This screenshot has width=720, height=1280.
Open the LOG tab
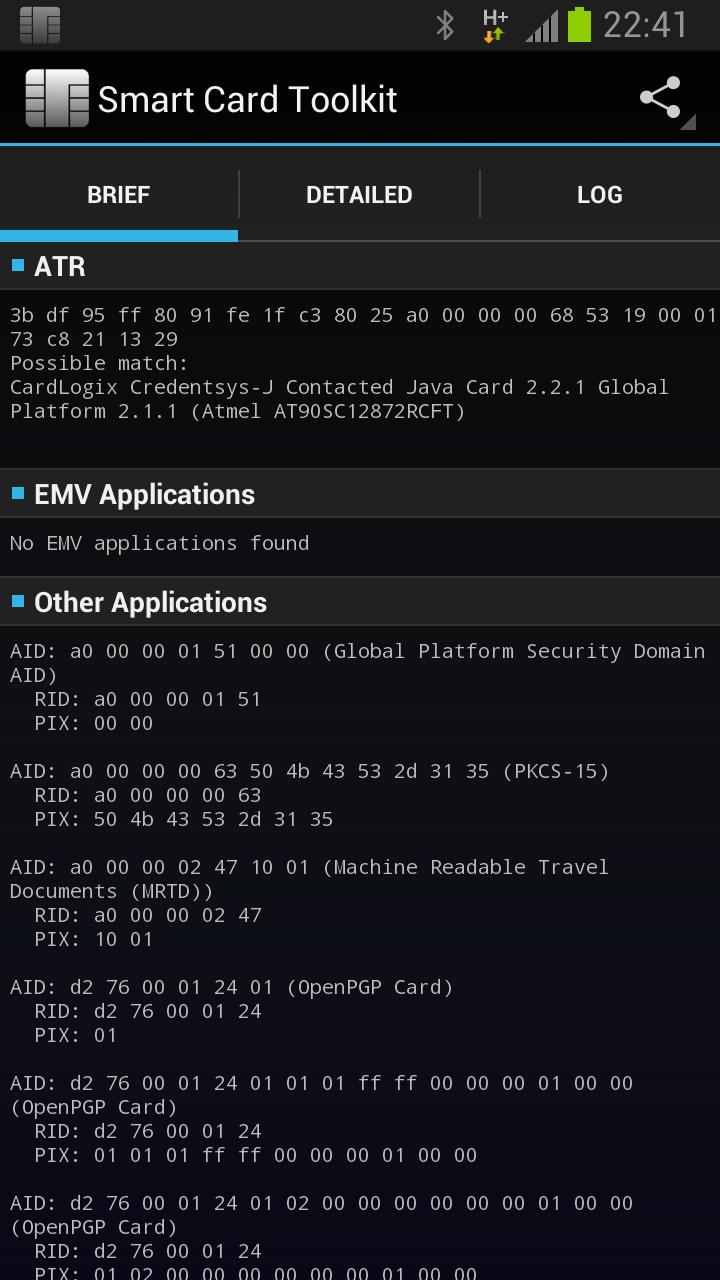tap(599, 194)
